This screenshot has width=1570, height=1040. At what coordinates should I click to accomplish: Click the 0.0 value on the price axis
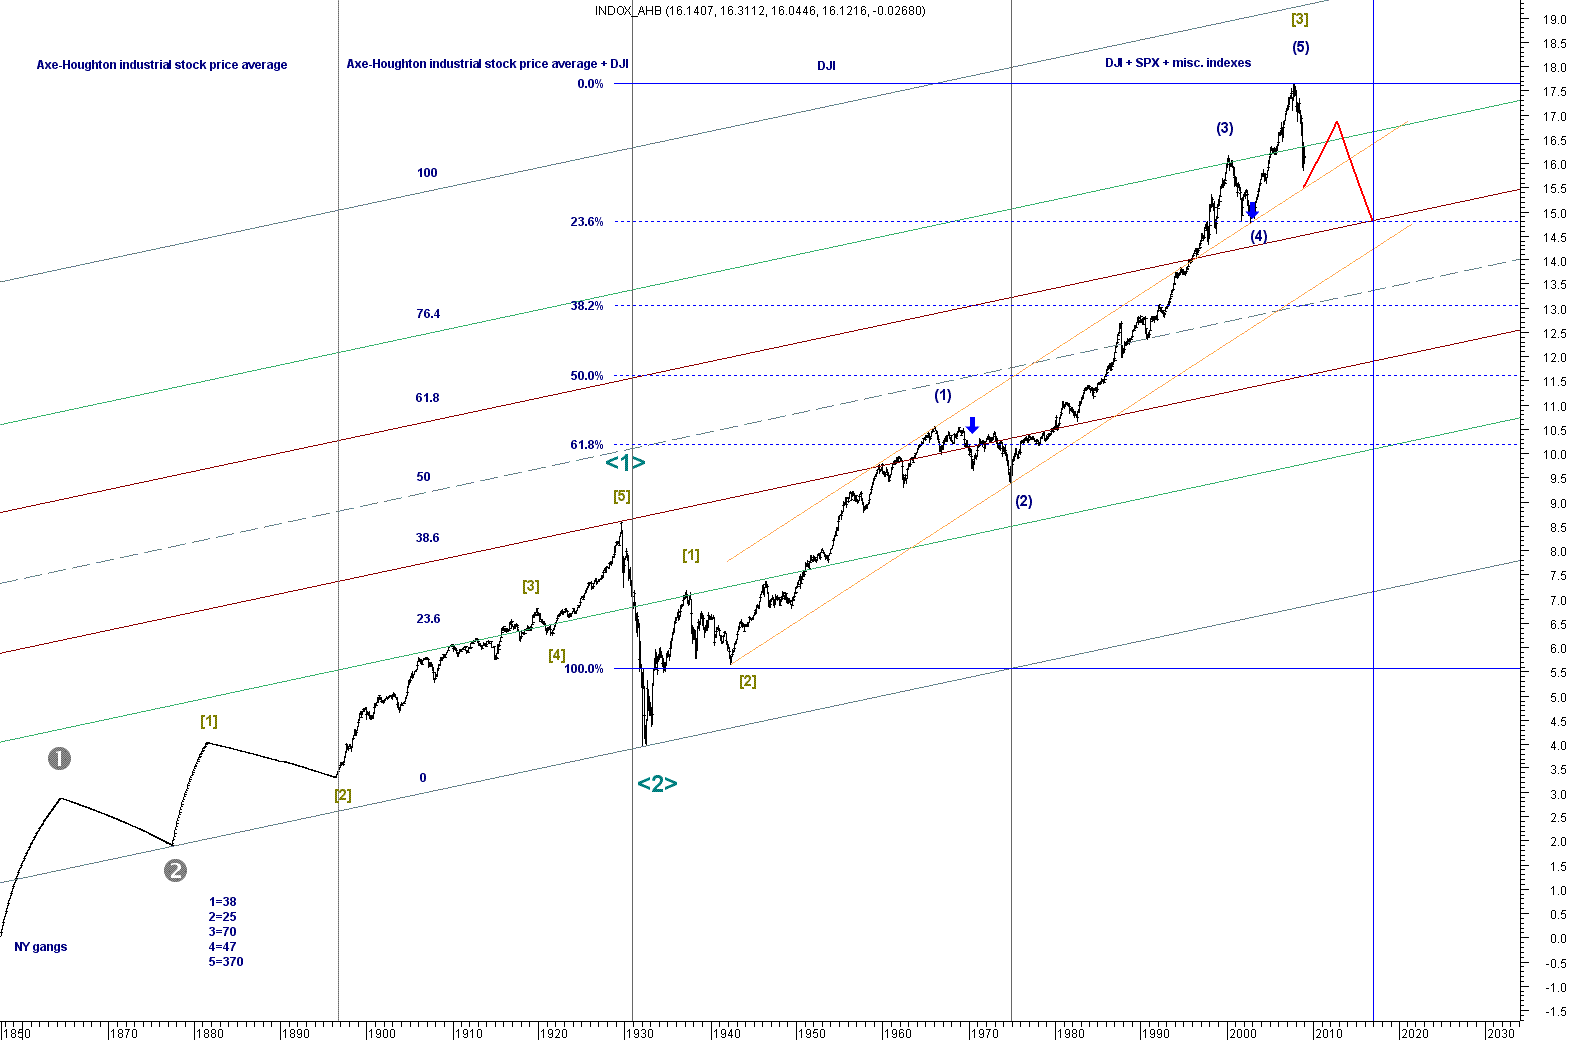tap(1557, 939)
